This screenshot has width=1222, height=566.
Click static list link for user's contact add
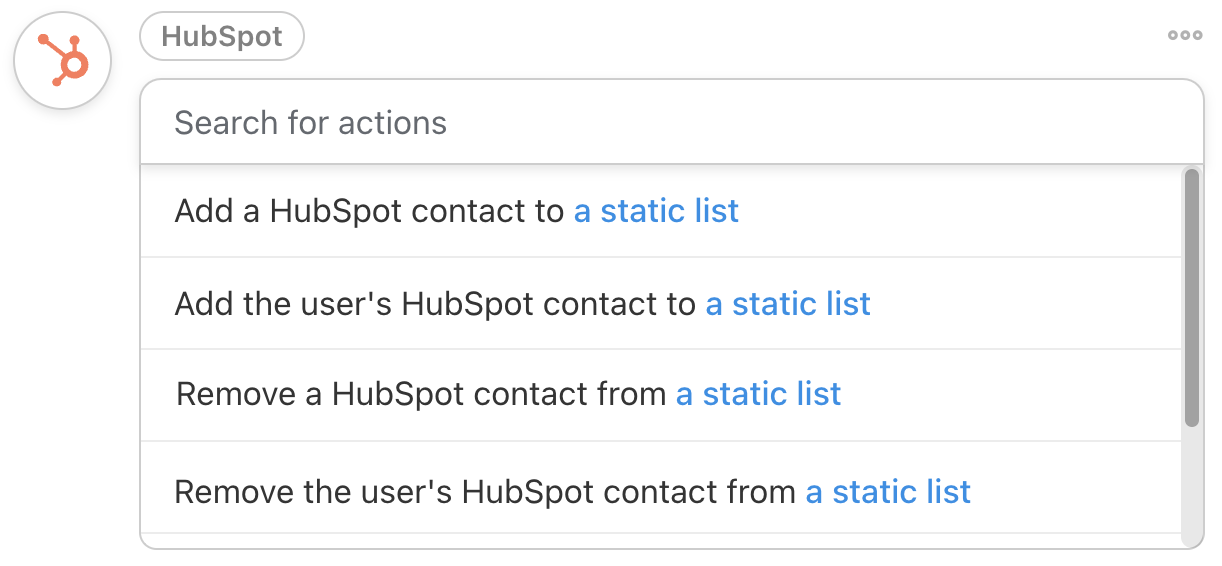coord(788,304)
